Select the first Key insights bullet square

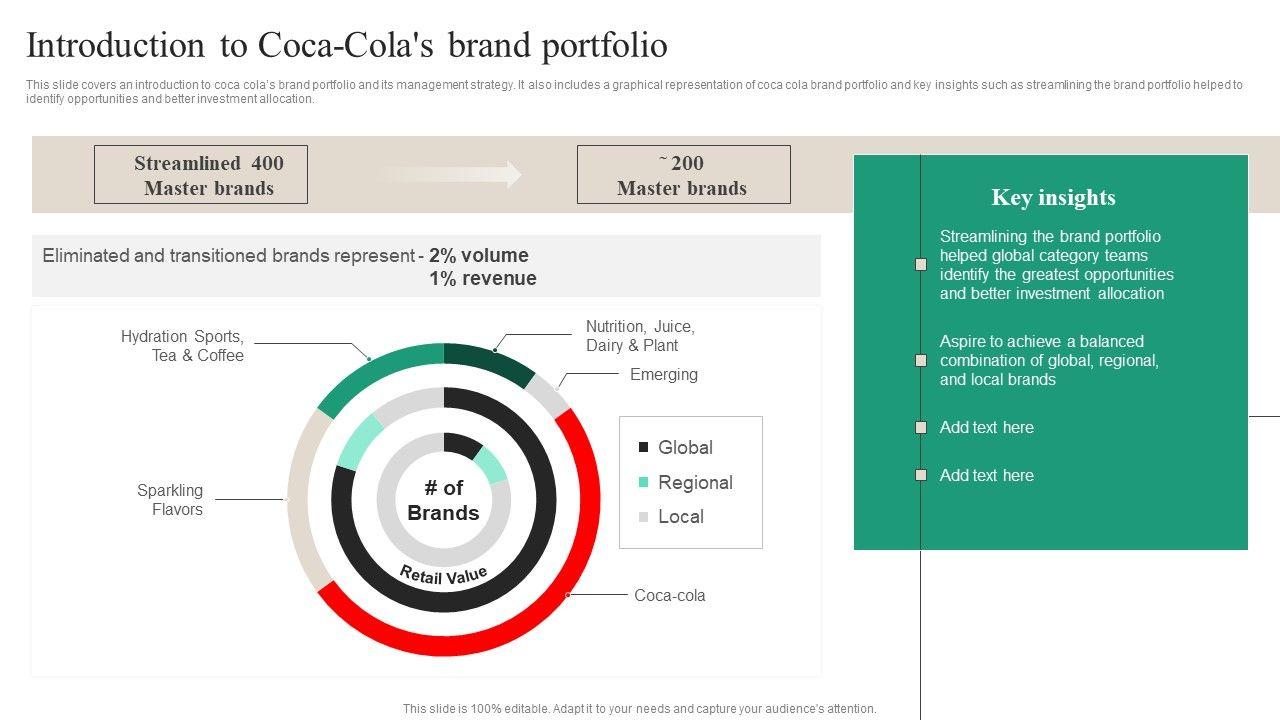921,265
